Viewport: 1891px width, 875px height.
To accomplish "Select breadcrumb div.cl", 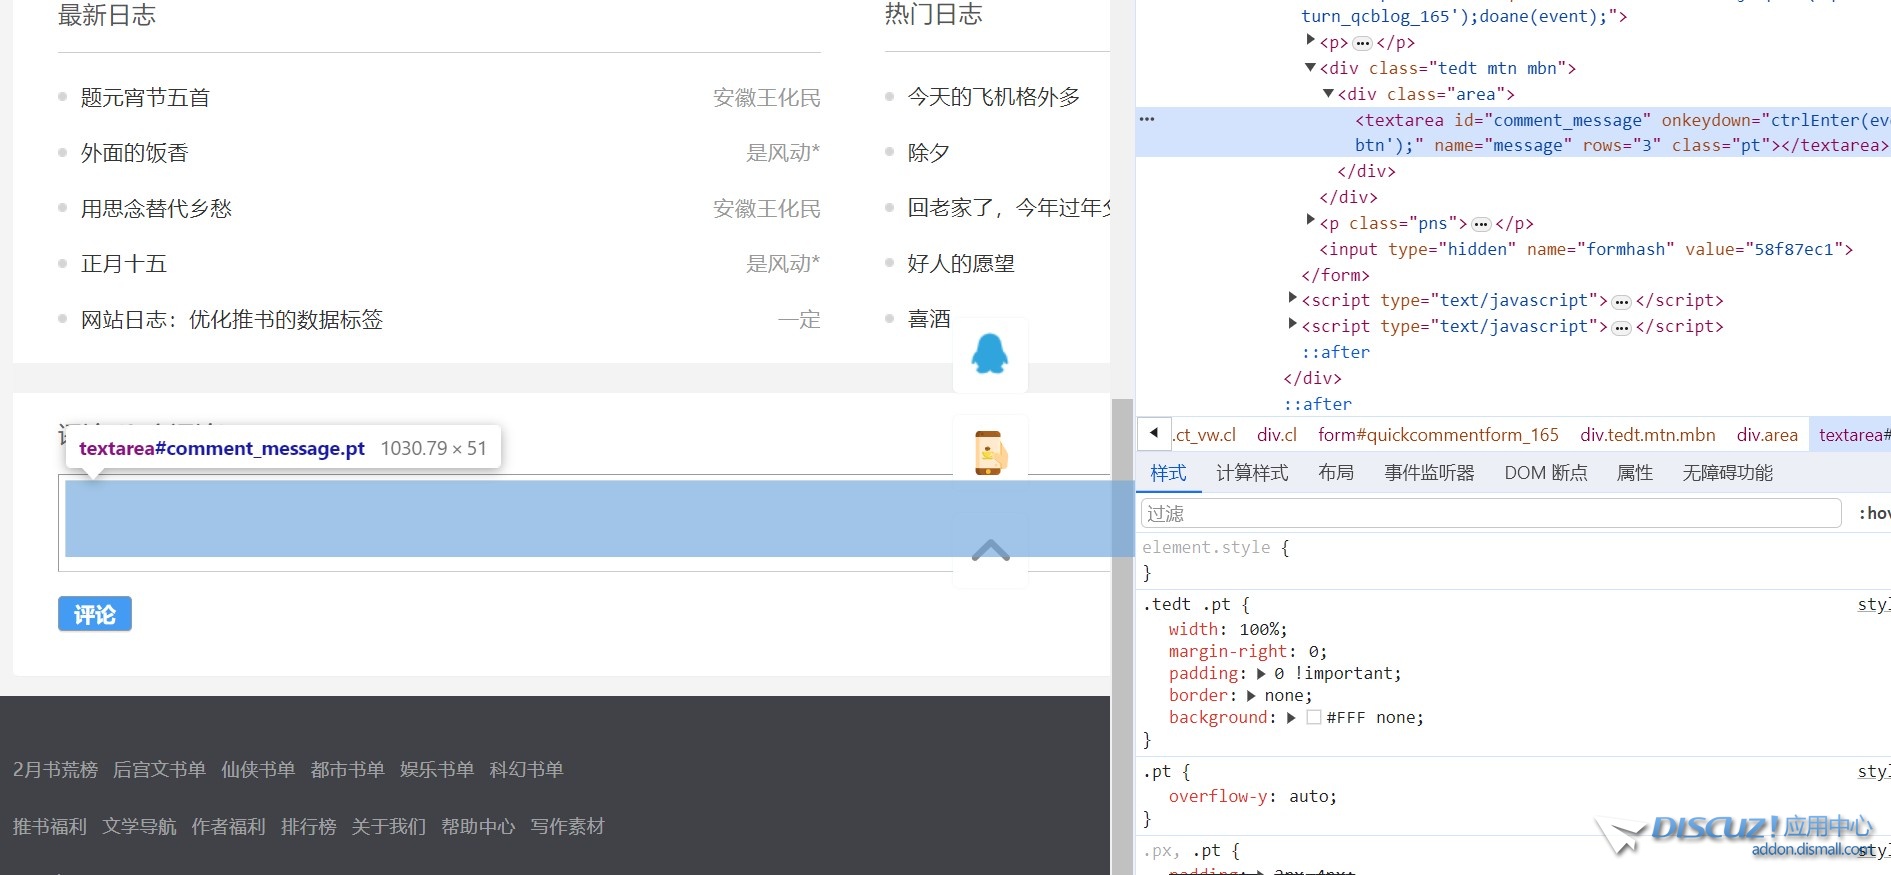I will (1276, 435).
